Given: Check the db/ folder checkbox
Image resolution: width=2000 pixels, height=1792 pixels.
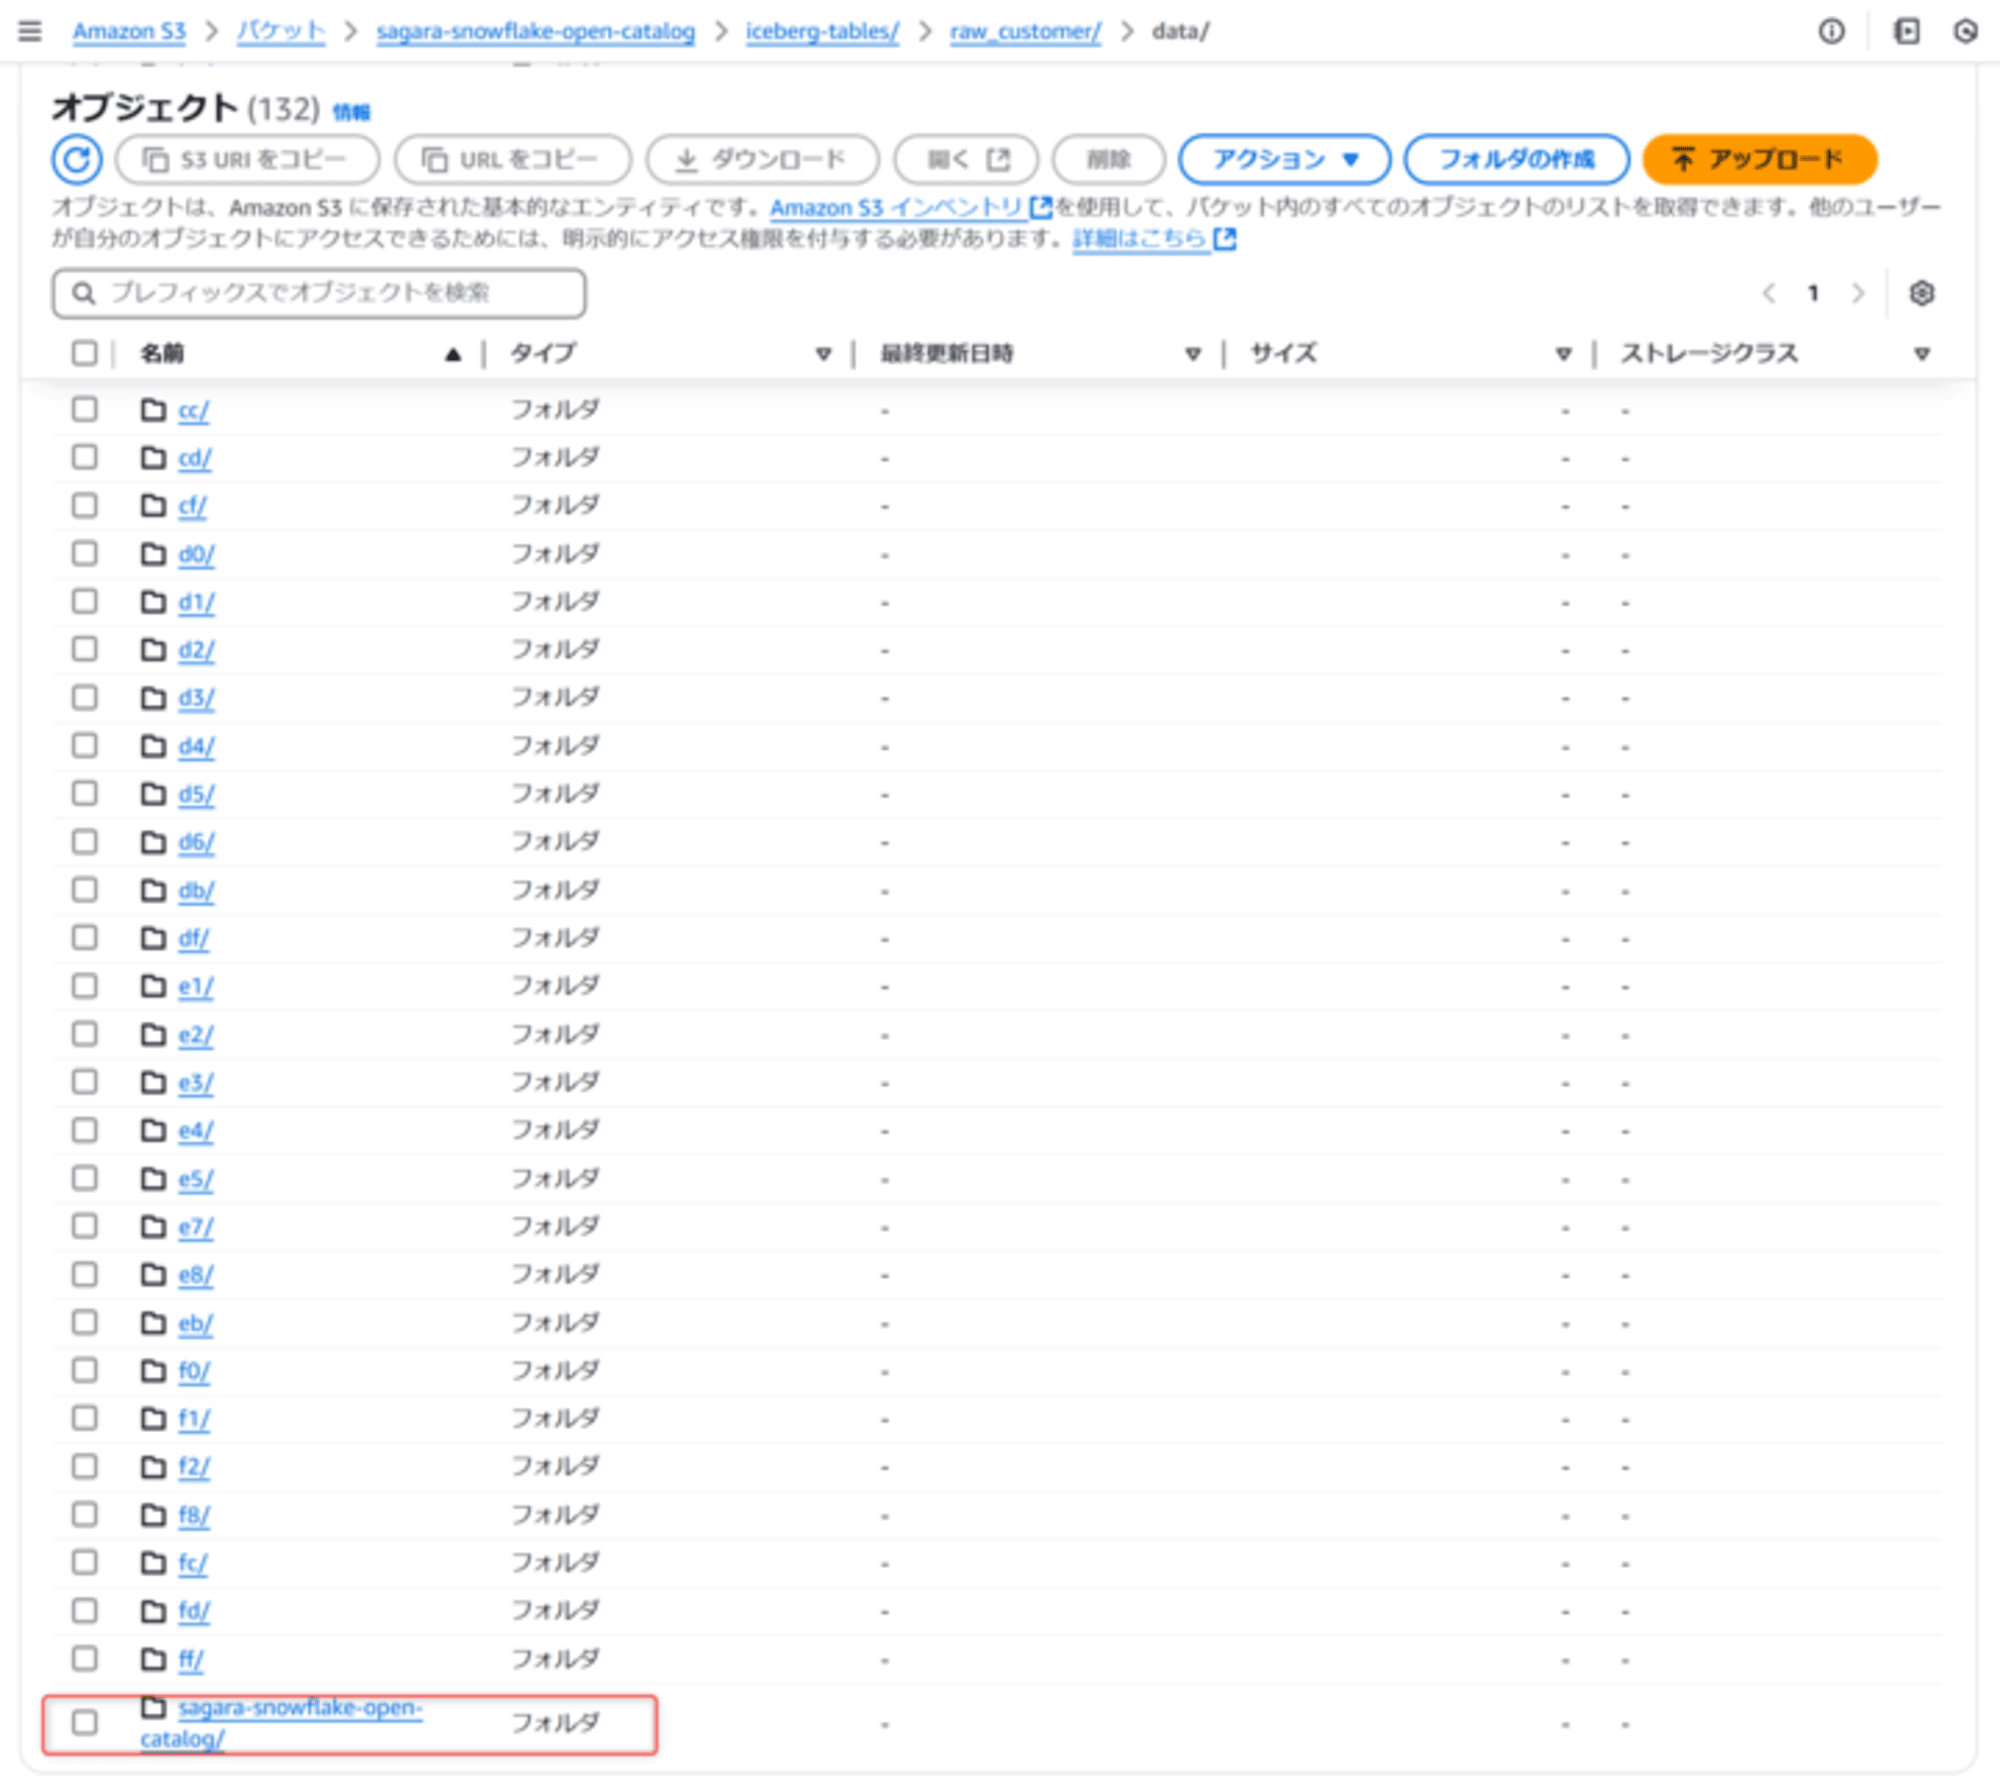Looking at the screenshot, I should [x=85, y=890].
